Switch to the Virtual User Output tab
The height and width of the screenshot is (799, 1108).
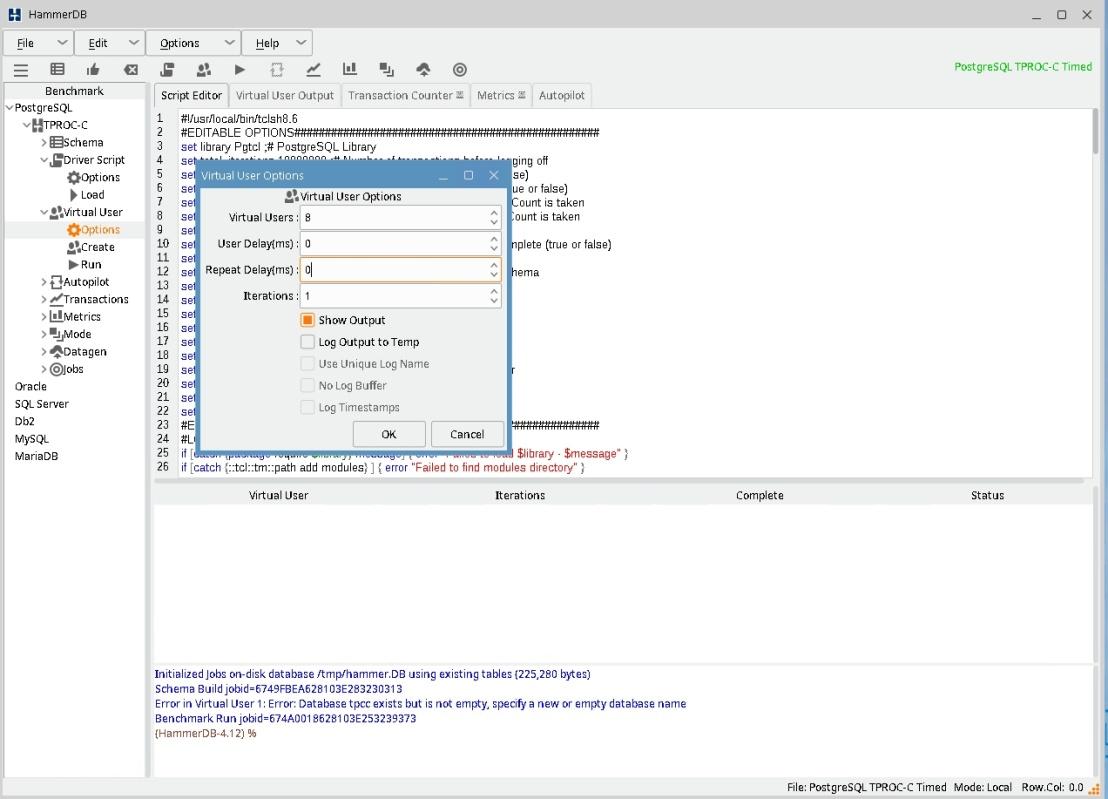(x=284, y=95)
